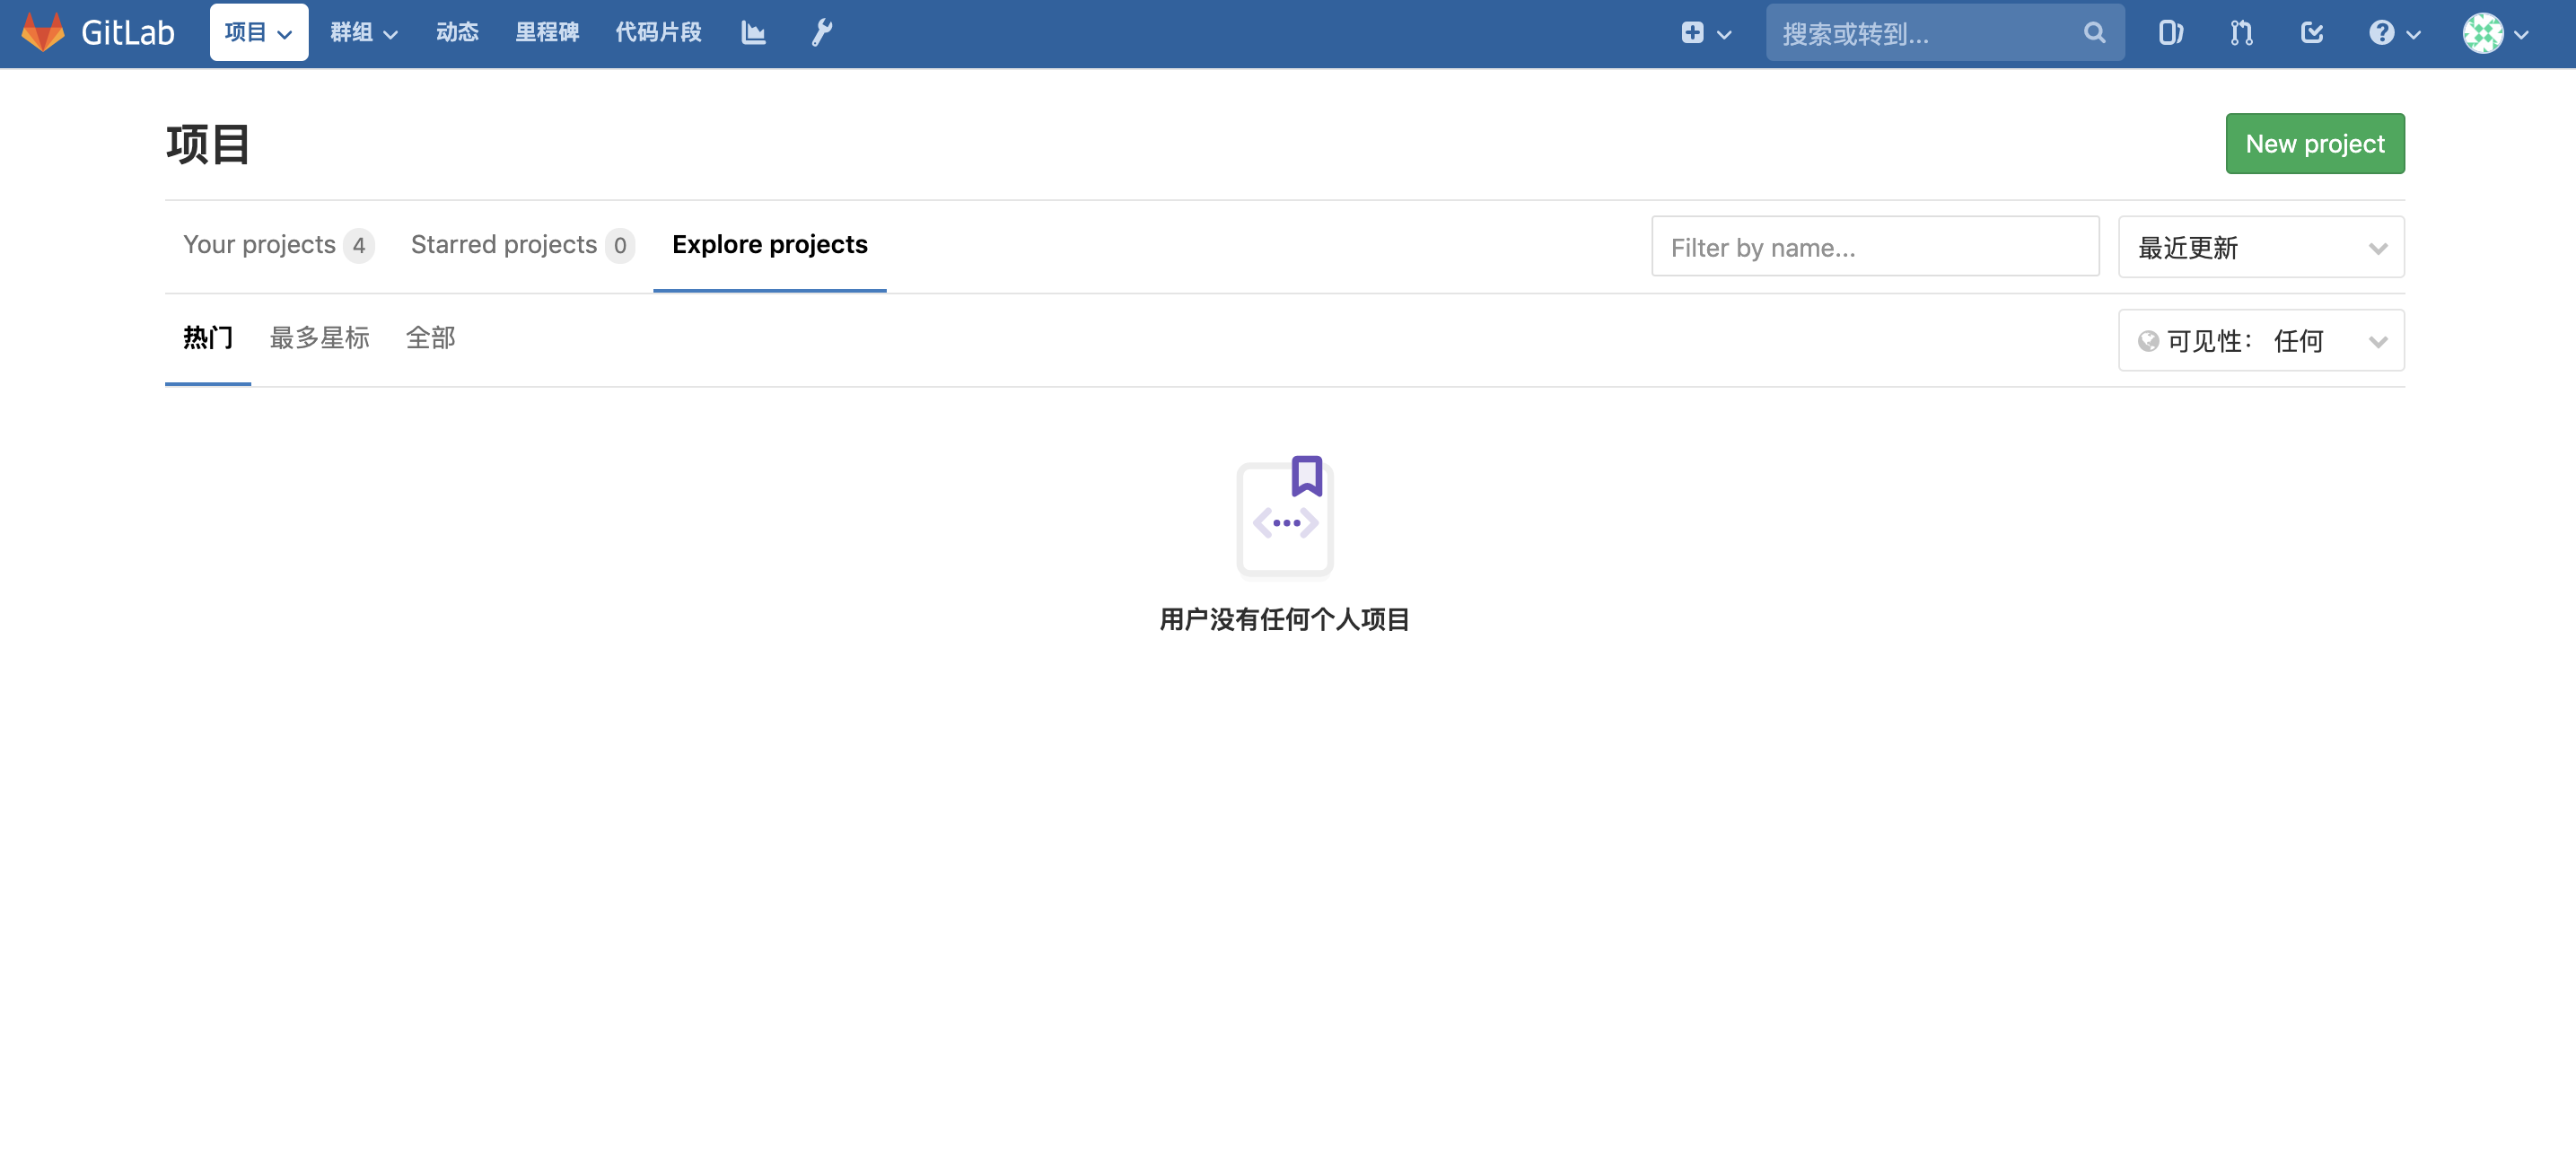Viewport: 2576px width, 1165px height.
Task: Open the todos checkmark icon
Action: (2311, 31)
